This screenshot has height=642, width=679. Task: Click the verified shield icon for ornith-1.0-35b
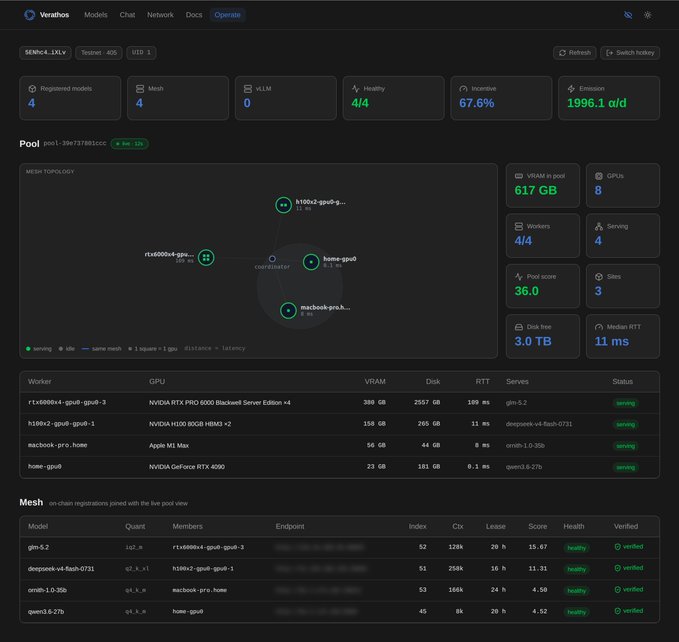[x=618, y=590]
